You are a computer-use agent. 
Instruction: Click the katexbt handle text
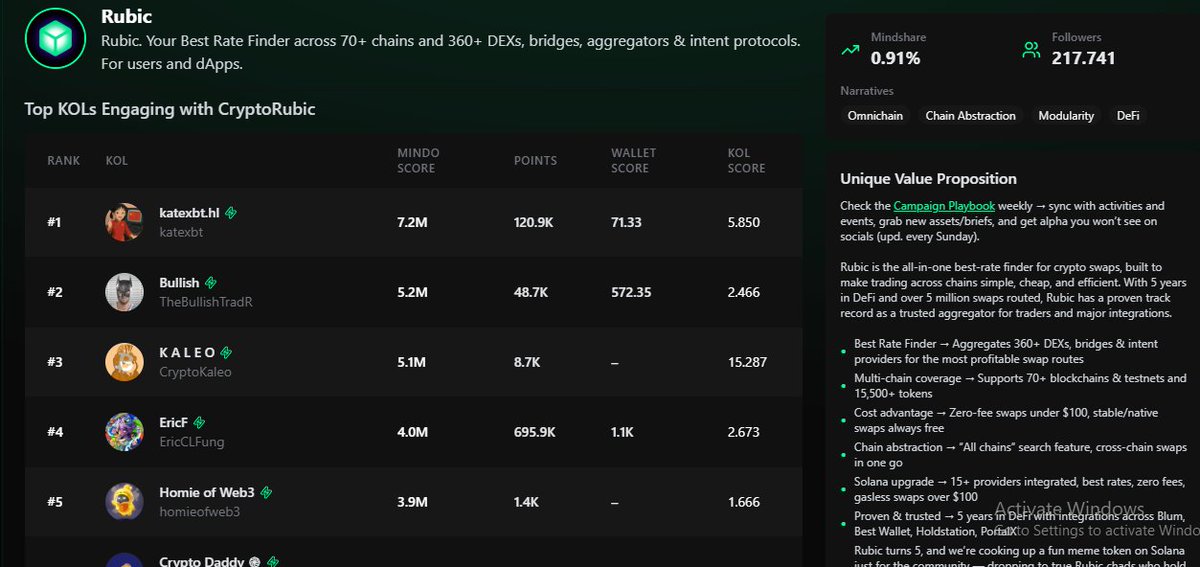tap(181, 232)
